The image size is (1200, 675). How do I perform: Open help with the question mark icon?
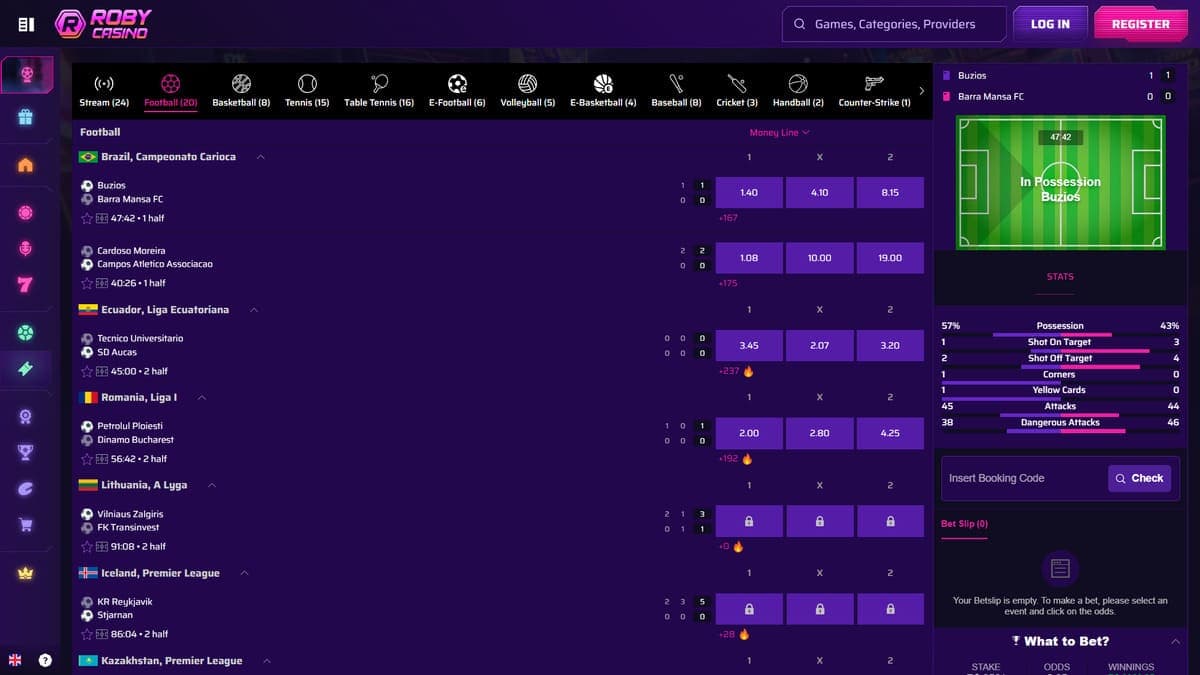click(x=45, y=660)
